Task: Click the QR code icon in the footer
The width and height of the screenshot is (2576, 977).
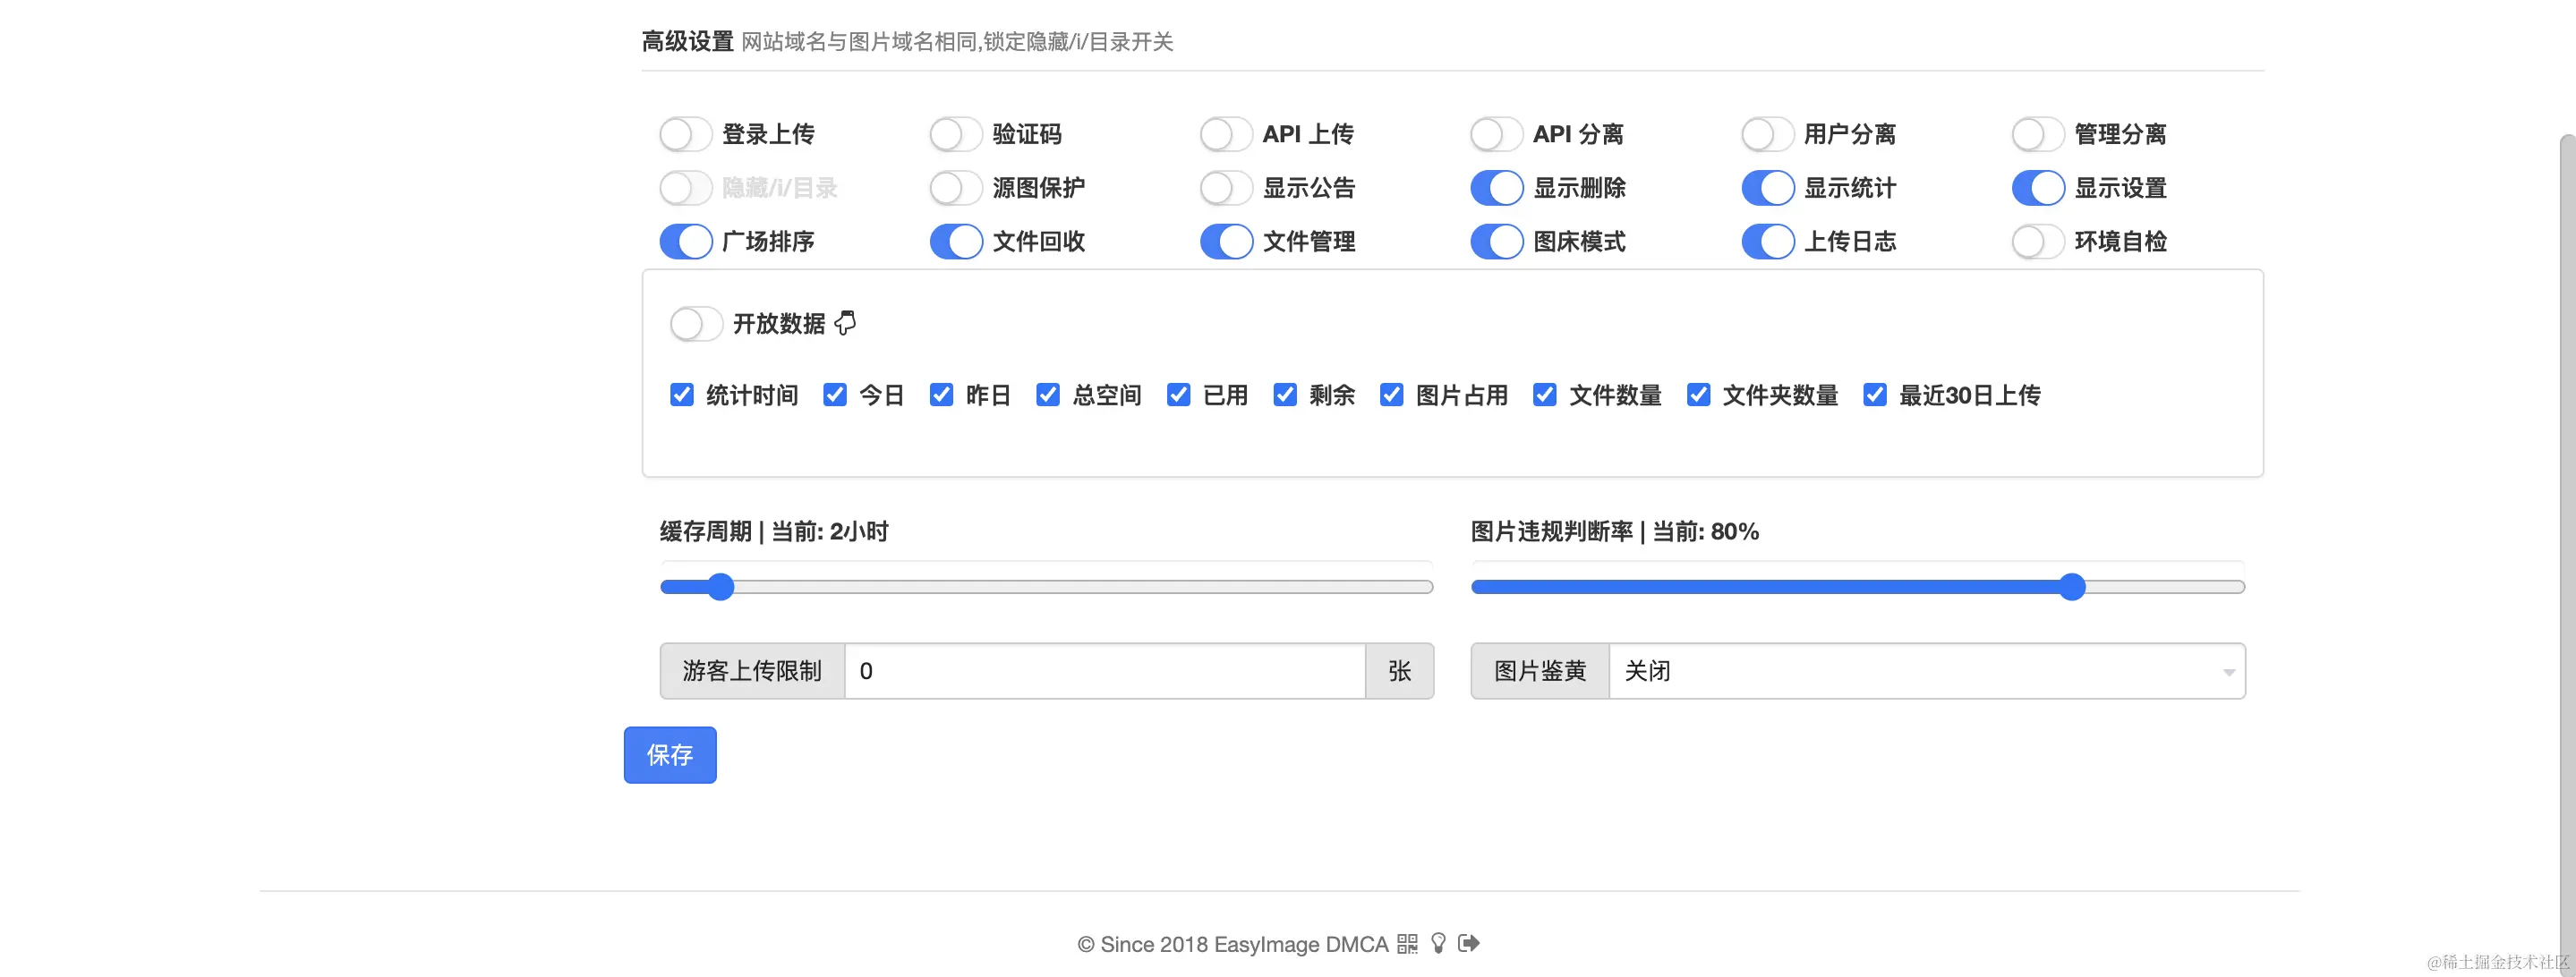Action: pyautogui.click(x=1407, y=944)
